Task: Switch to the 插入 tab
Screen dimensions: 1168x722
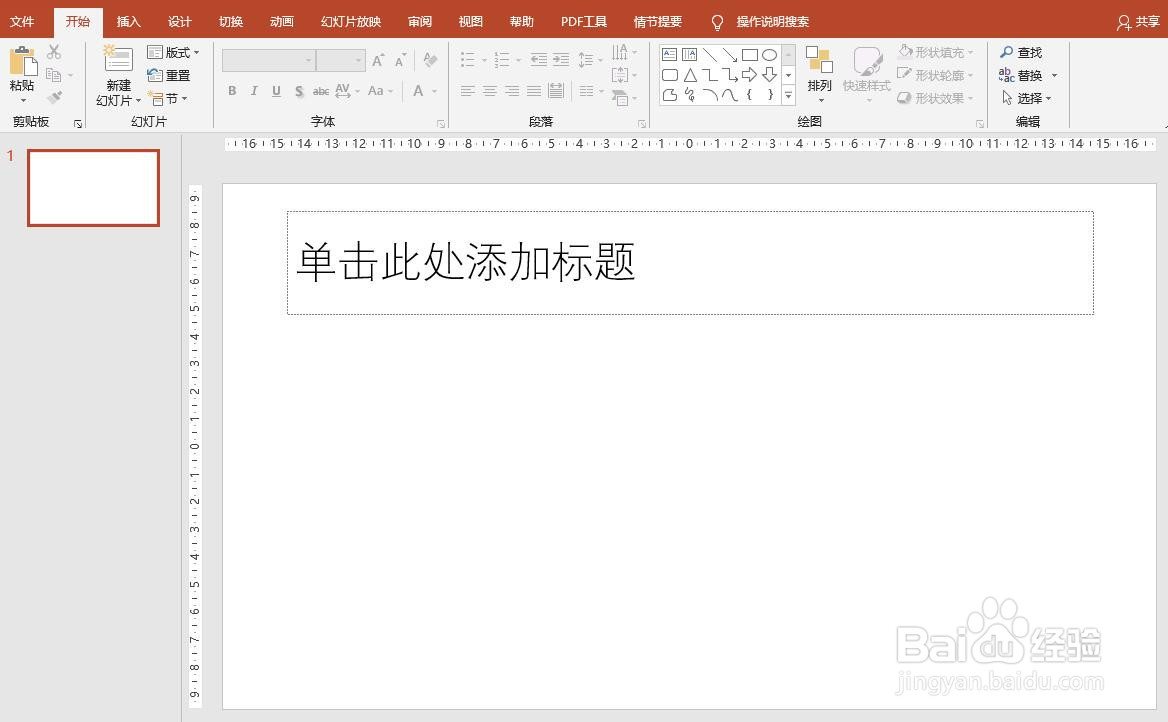Action: click(128, 21)
